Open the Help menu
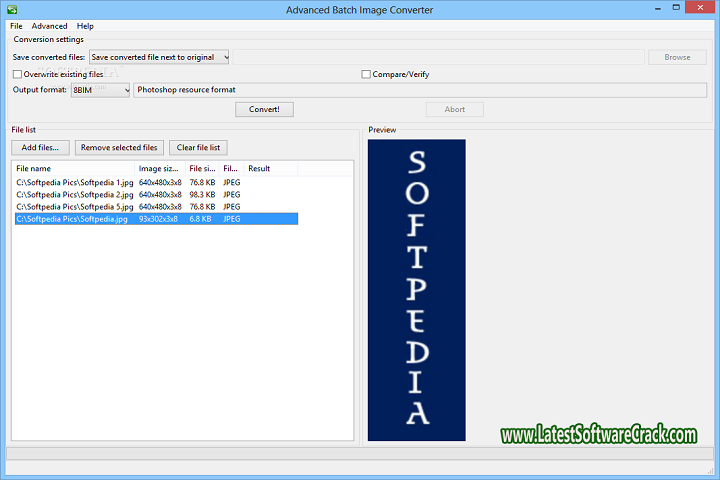The image size is (720, 480). click(85, 26)
